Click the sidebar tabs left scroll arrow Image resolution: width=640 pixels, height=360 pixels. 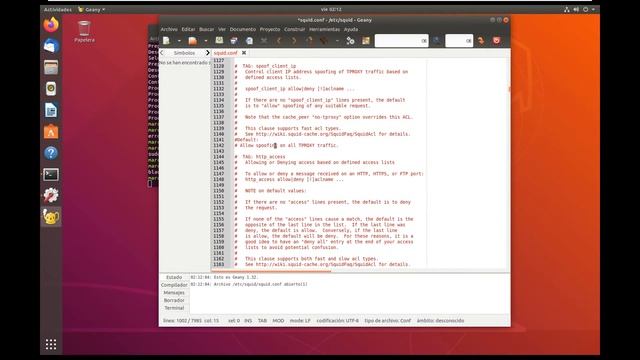pyautogui.click(x=162, y=53)
